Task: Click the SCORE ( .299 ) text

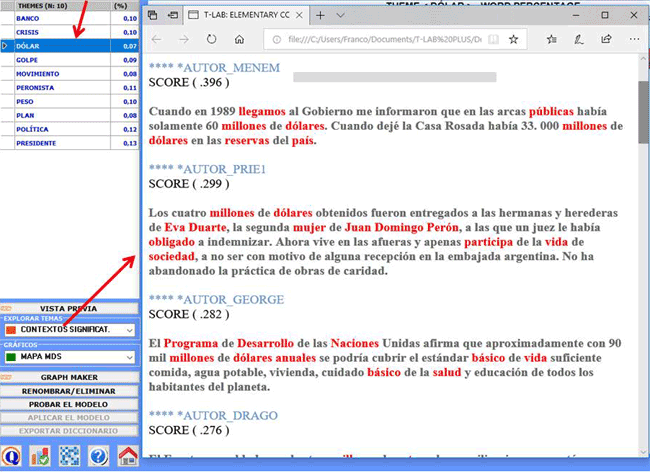Action: pyautogui.click(x=189, y=184)
